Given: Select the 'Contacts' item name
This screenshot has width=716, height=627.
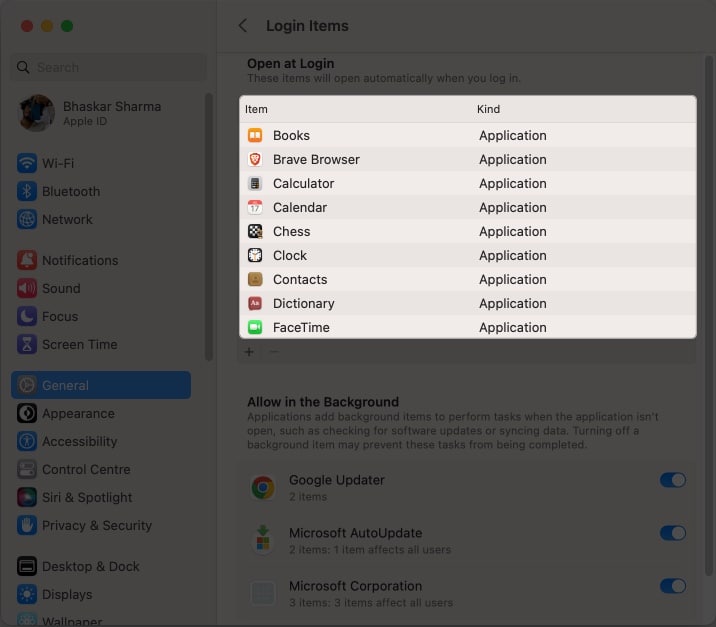Looking at the screenshot, I should point(300,279).
